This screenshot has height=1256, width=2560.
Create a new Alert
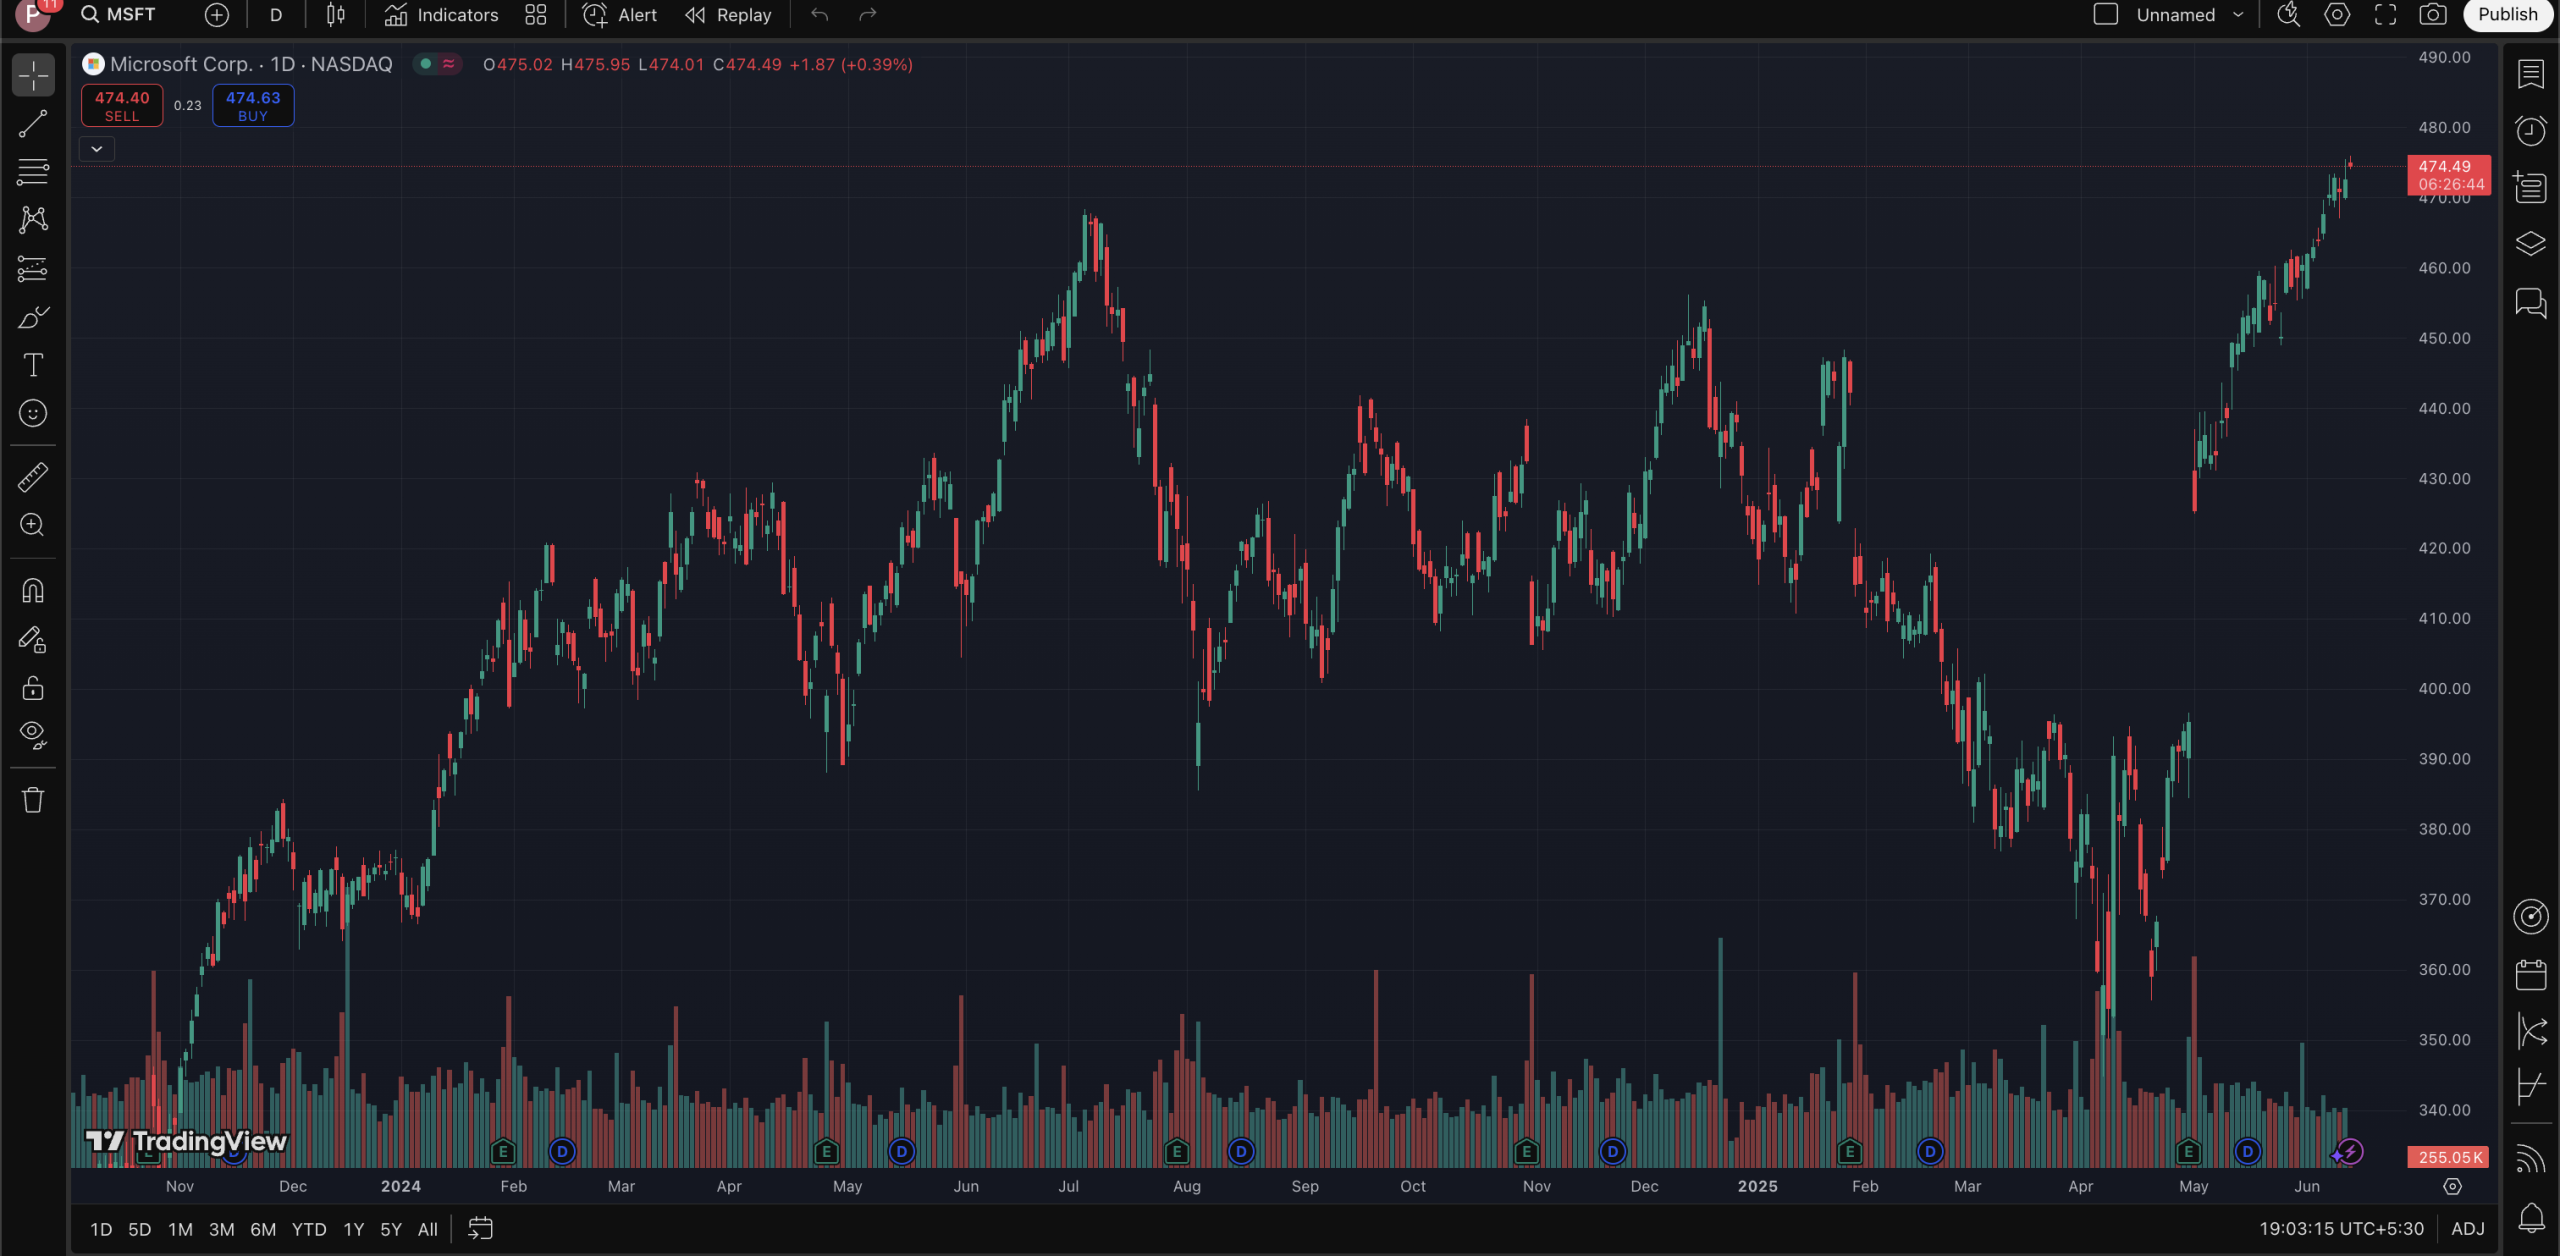620,15
